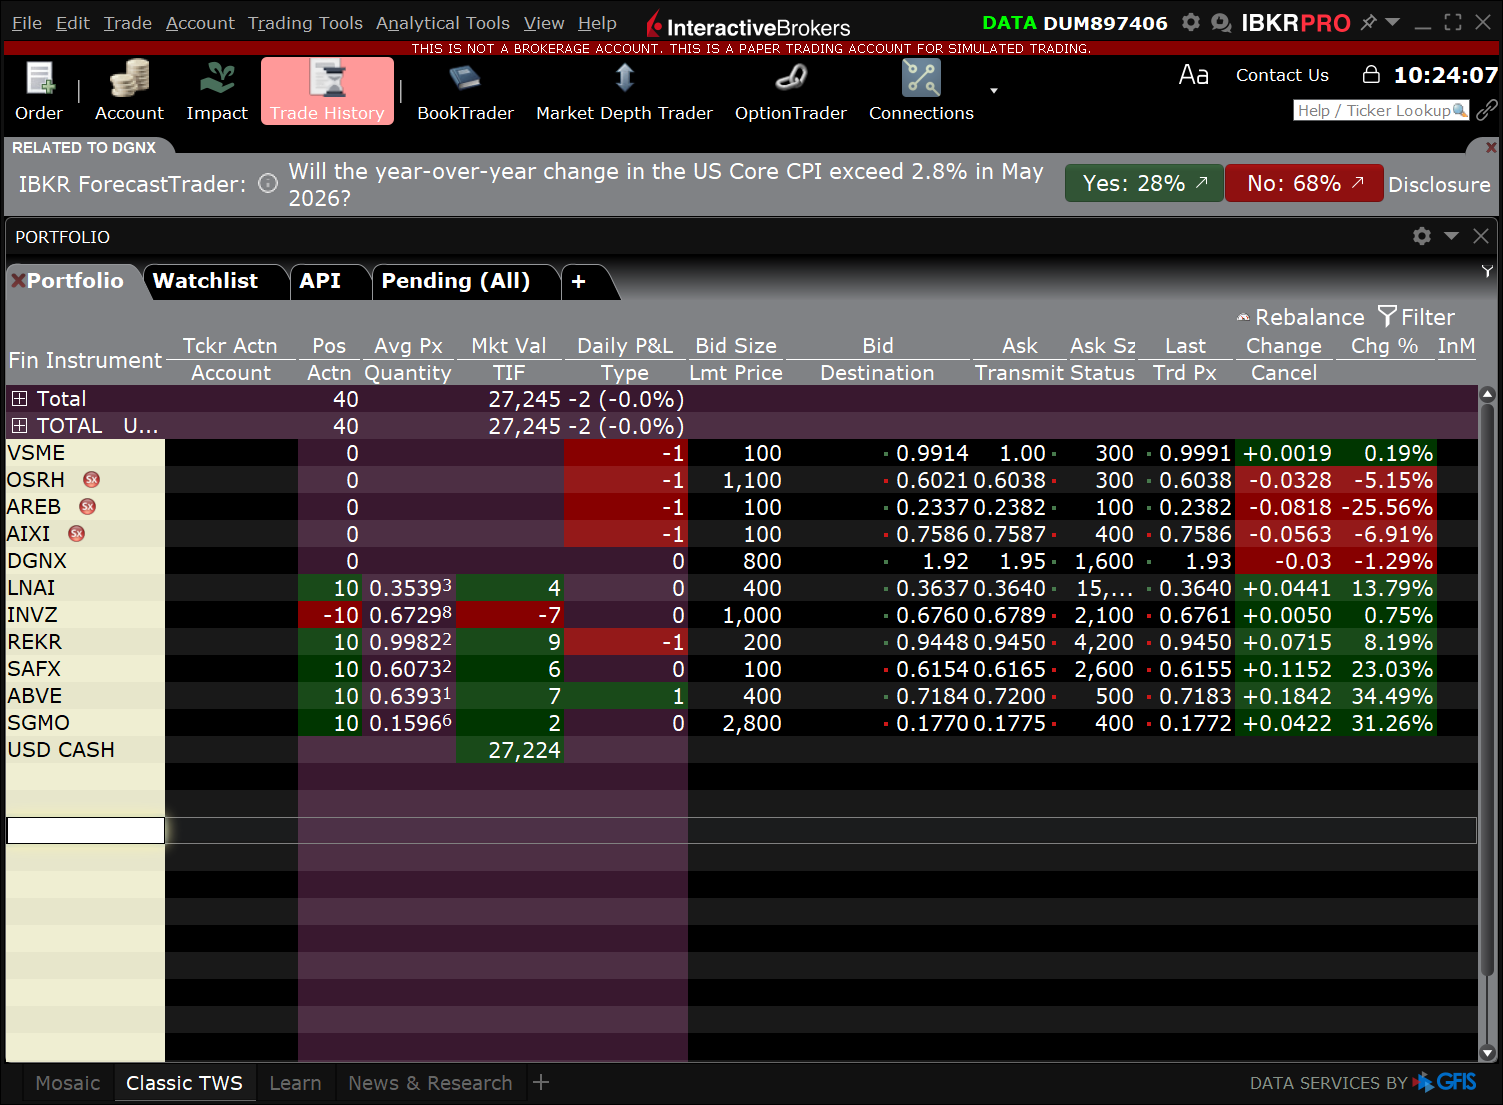Open the Order entry tool
This screenshot has height=1105, width=1503.
[39, 91]
